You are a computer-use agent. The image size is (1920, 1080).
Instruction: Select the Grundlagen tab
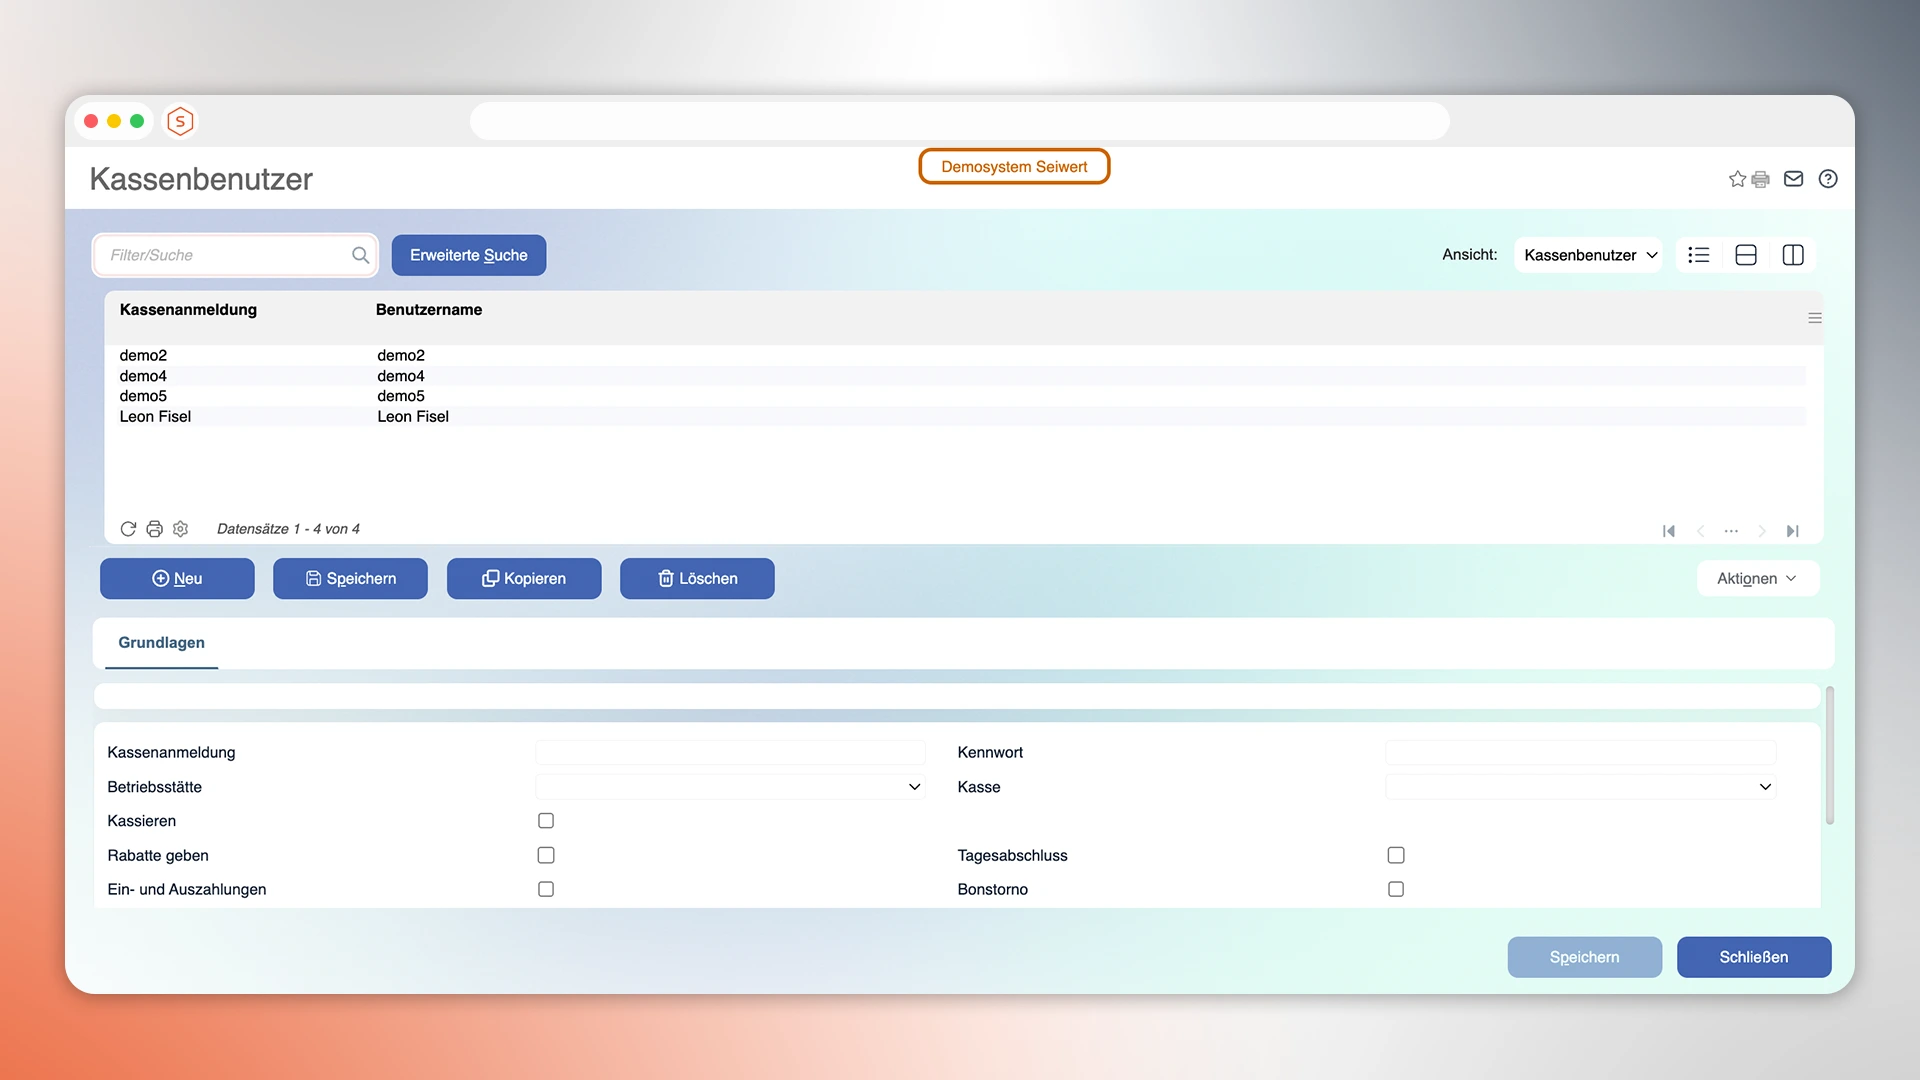tap(161, 643)
